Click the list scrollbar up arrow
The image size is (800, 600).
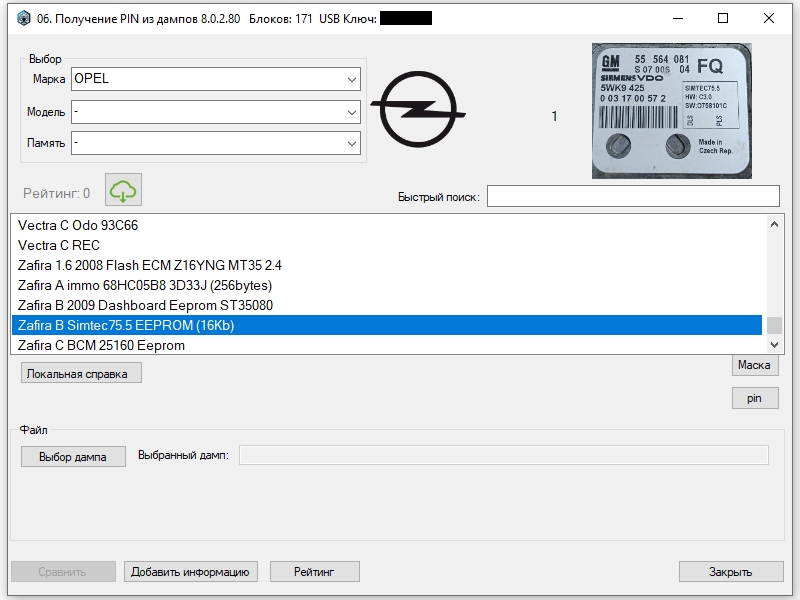774,224
